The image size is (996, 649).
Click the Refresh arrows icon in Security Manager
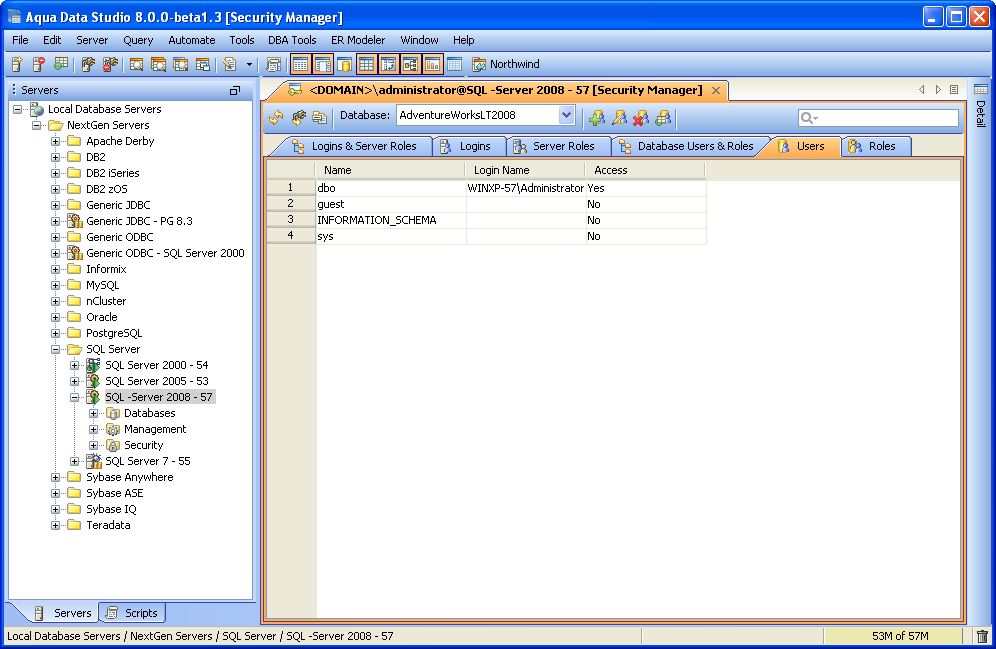point(276,117)
